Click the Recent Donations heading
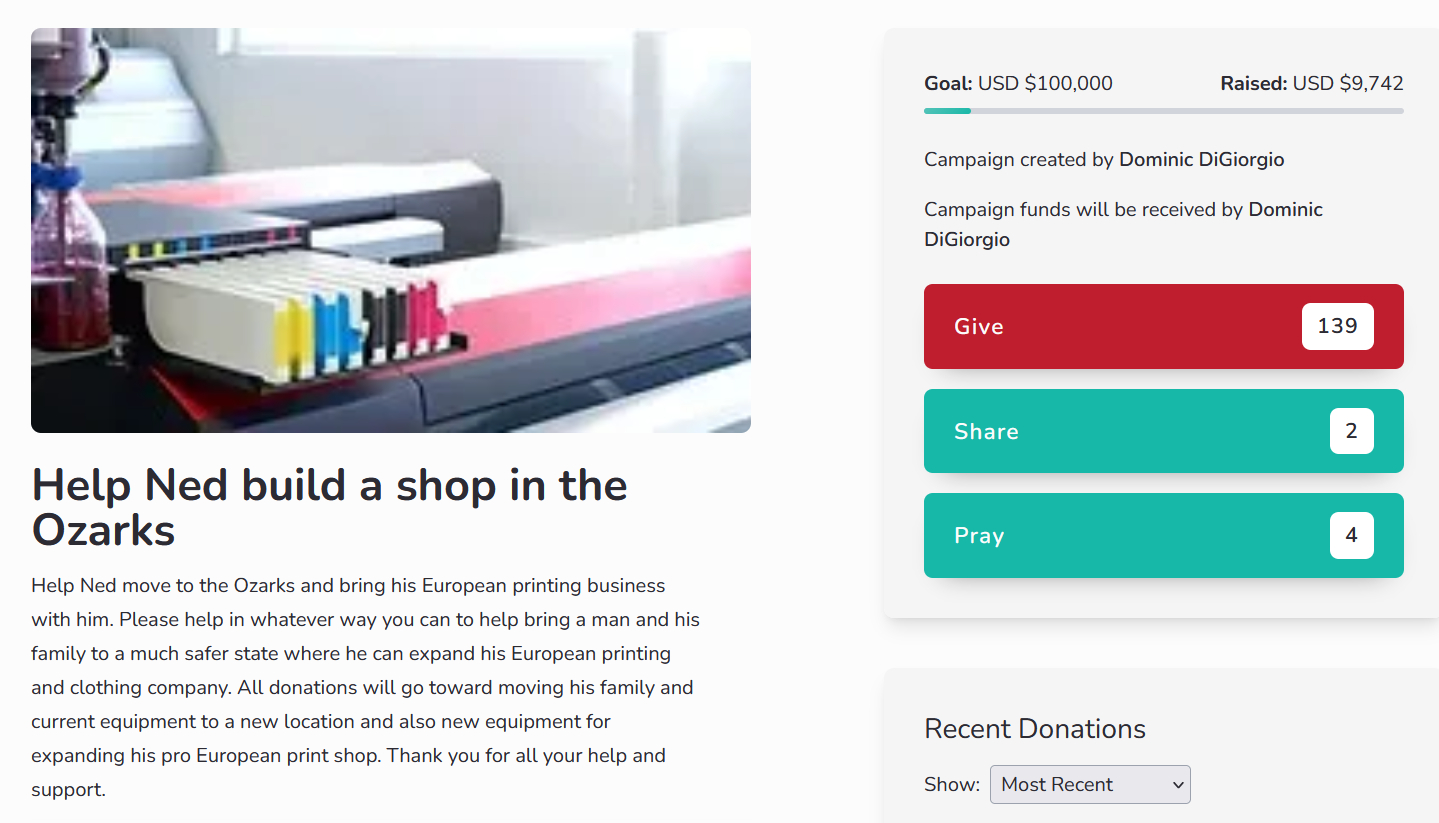 pyautogui.click(x=1035, y=728)
